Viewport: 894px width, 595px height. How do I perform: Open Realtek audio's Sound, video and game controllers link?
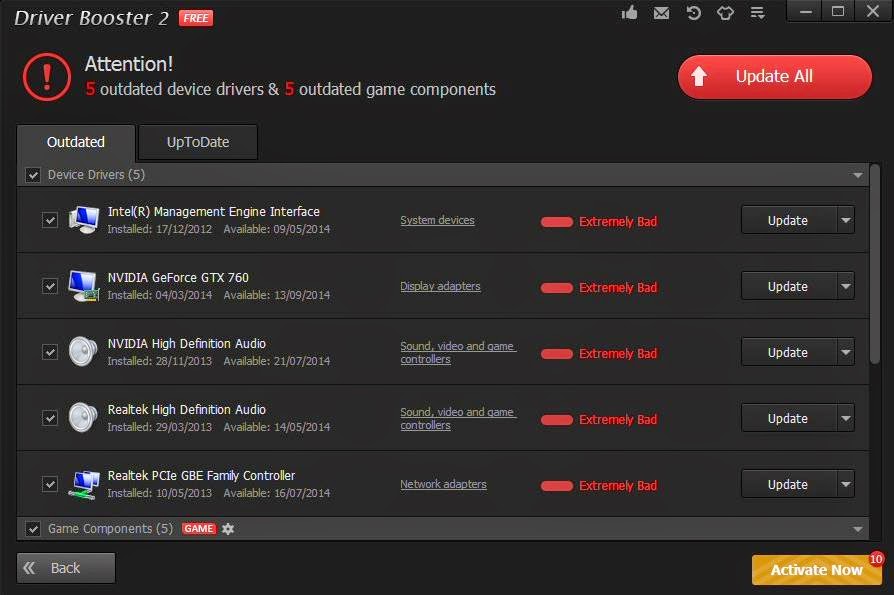pyautogui.click(x=458, y=418)
